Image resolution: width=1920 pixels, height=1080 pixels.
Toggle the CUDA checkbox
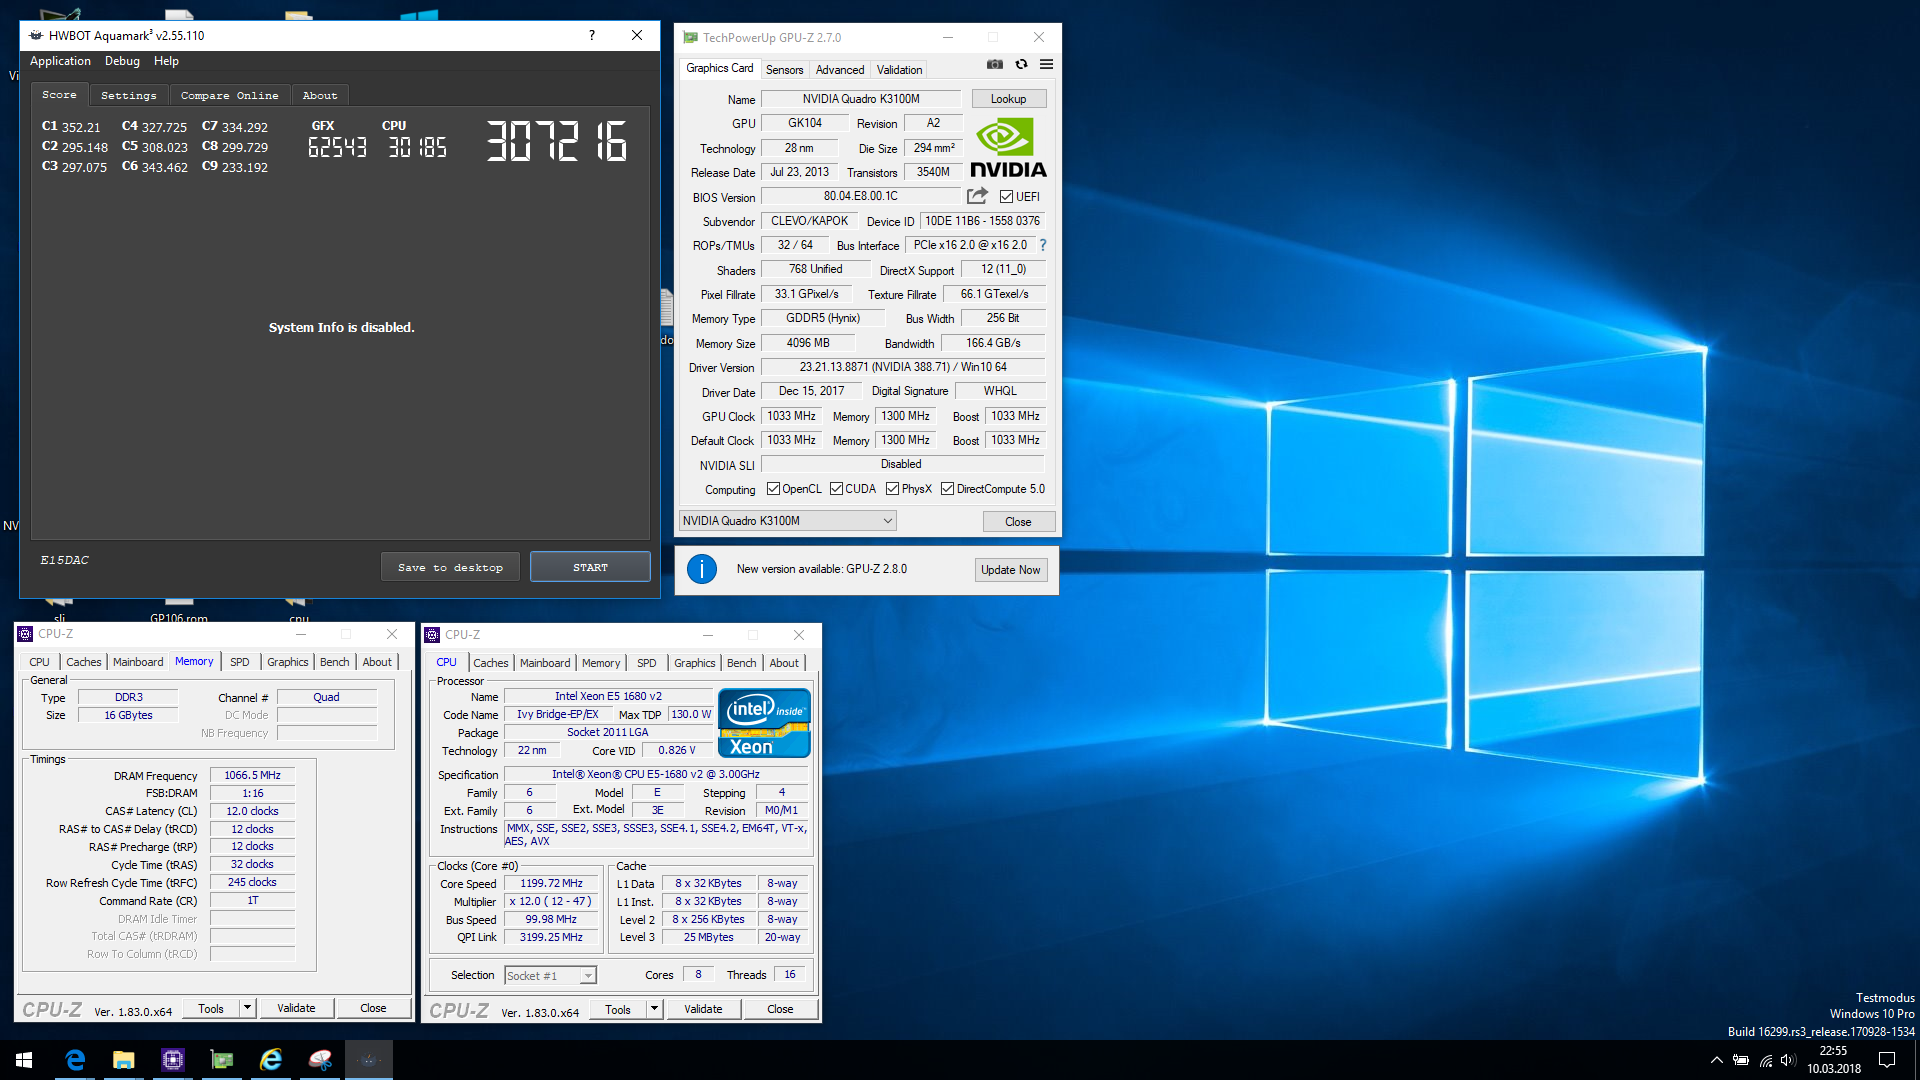(836, 489)
